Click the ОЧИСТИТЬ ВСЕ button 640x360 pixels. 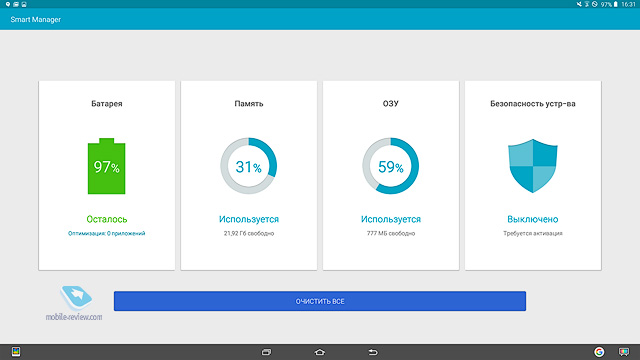click(x=320, y=301)
